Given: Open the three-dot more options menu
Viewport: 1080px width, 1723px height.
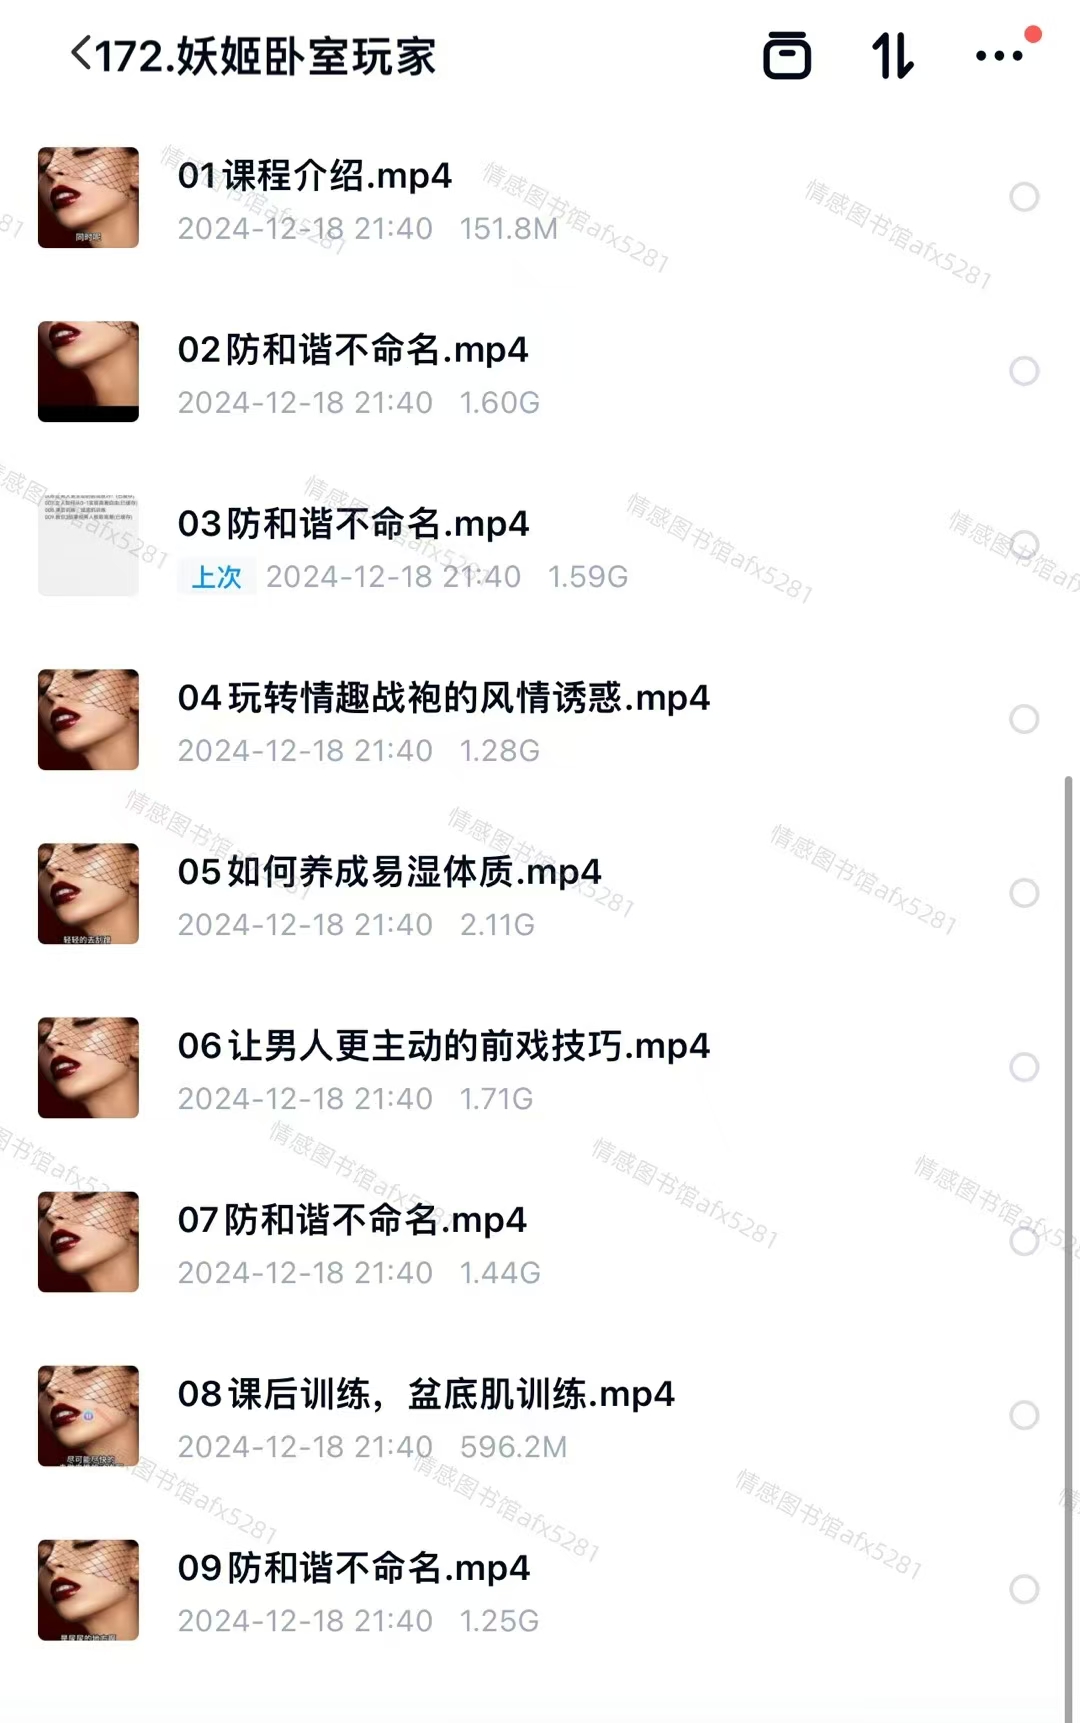Looking at the screenshot, I should 999,56.
